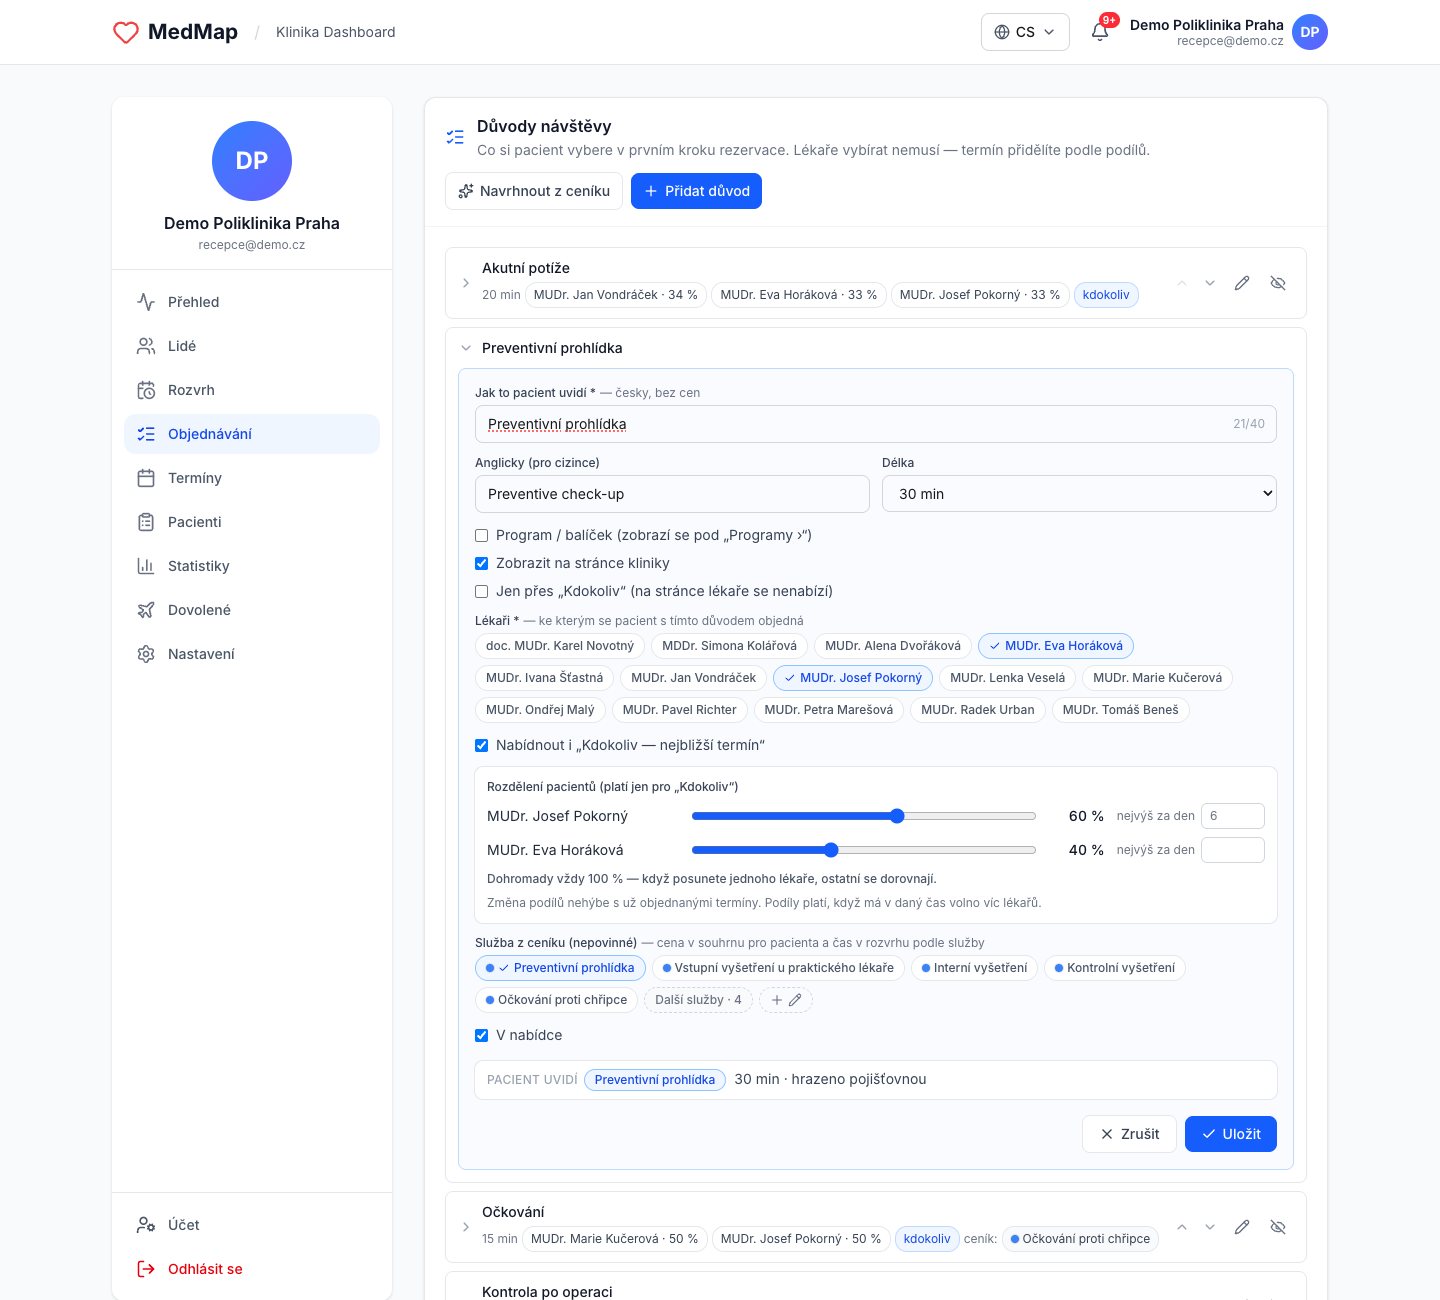Open Pacienti in sidebar
Screen dimensions: 1440x1300
252,522
